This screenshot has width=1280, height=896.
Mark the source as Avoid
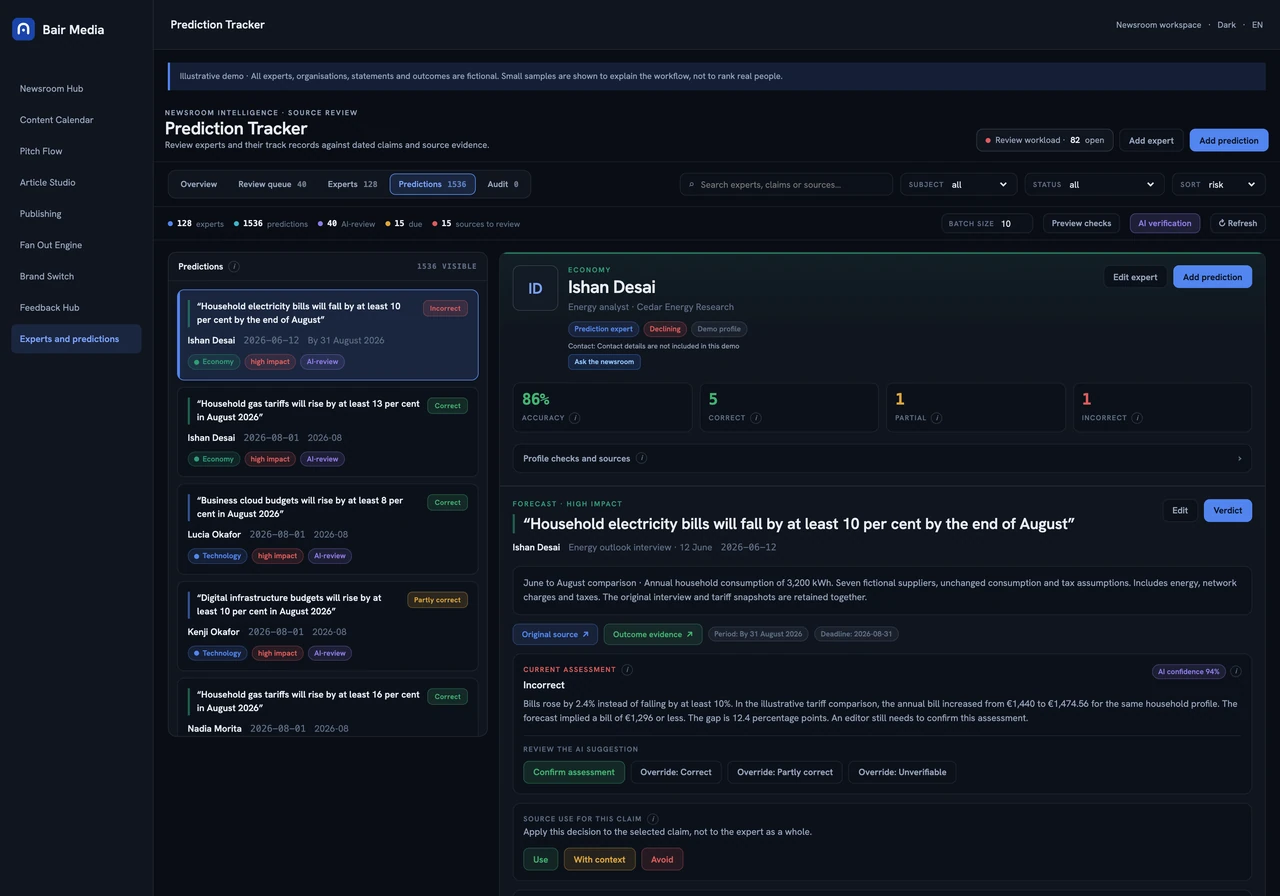pos(662,860)
